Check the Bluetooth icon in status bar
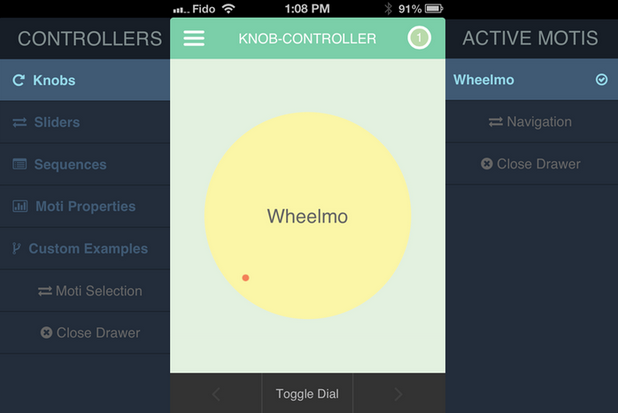618x413 pixels. click(388, 9)
